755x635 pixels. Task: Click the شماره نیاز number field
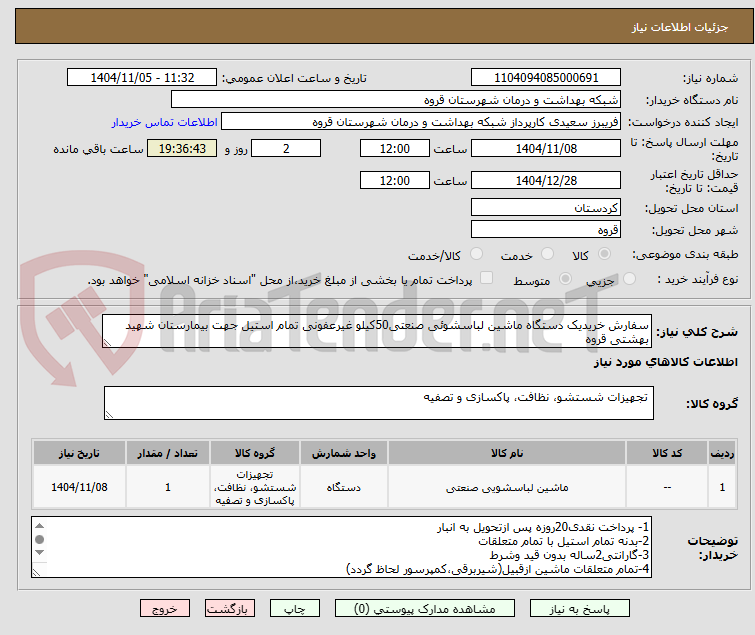[546, 78]
